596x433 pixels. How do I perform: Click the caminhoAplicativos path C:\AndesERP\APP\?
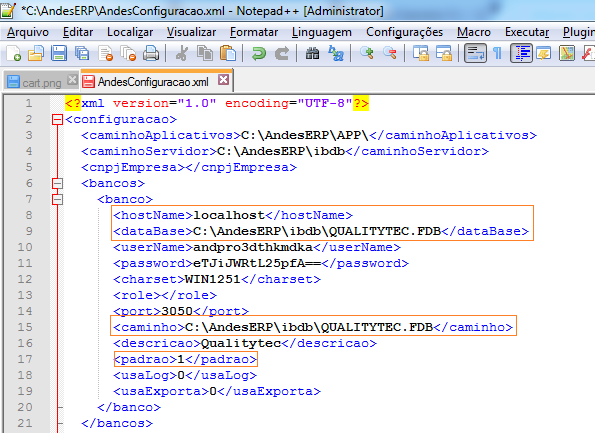(305, 135)
